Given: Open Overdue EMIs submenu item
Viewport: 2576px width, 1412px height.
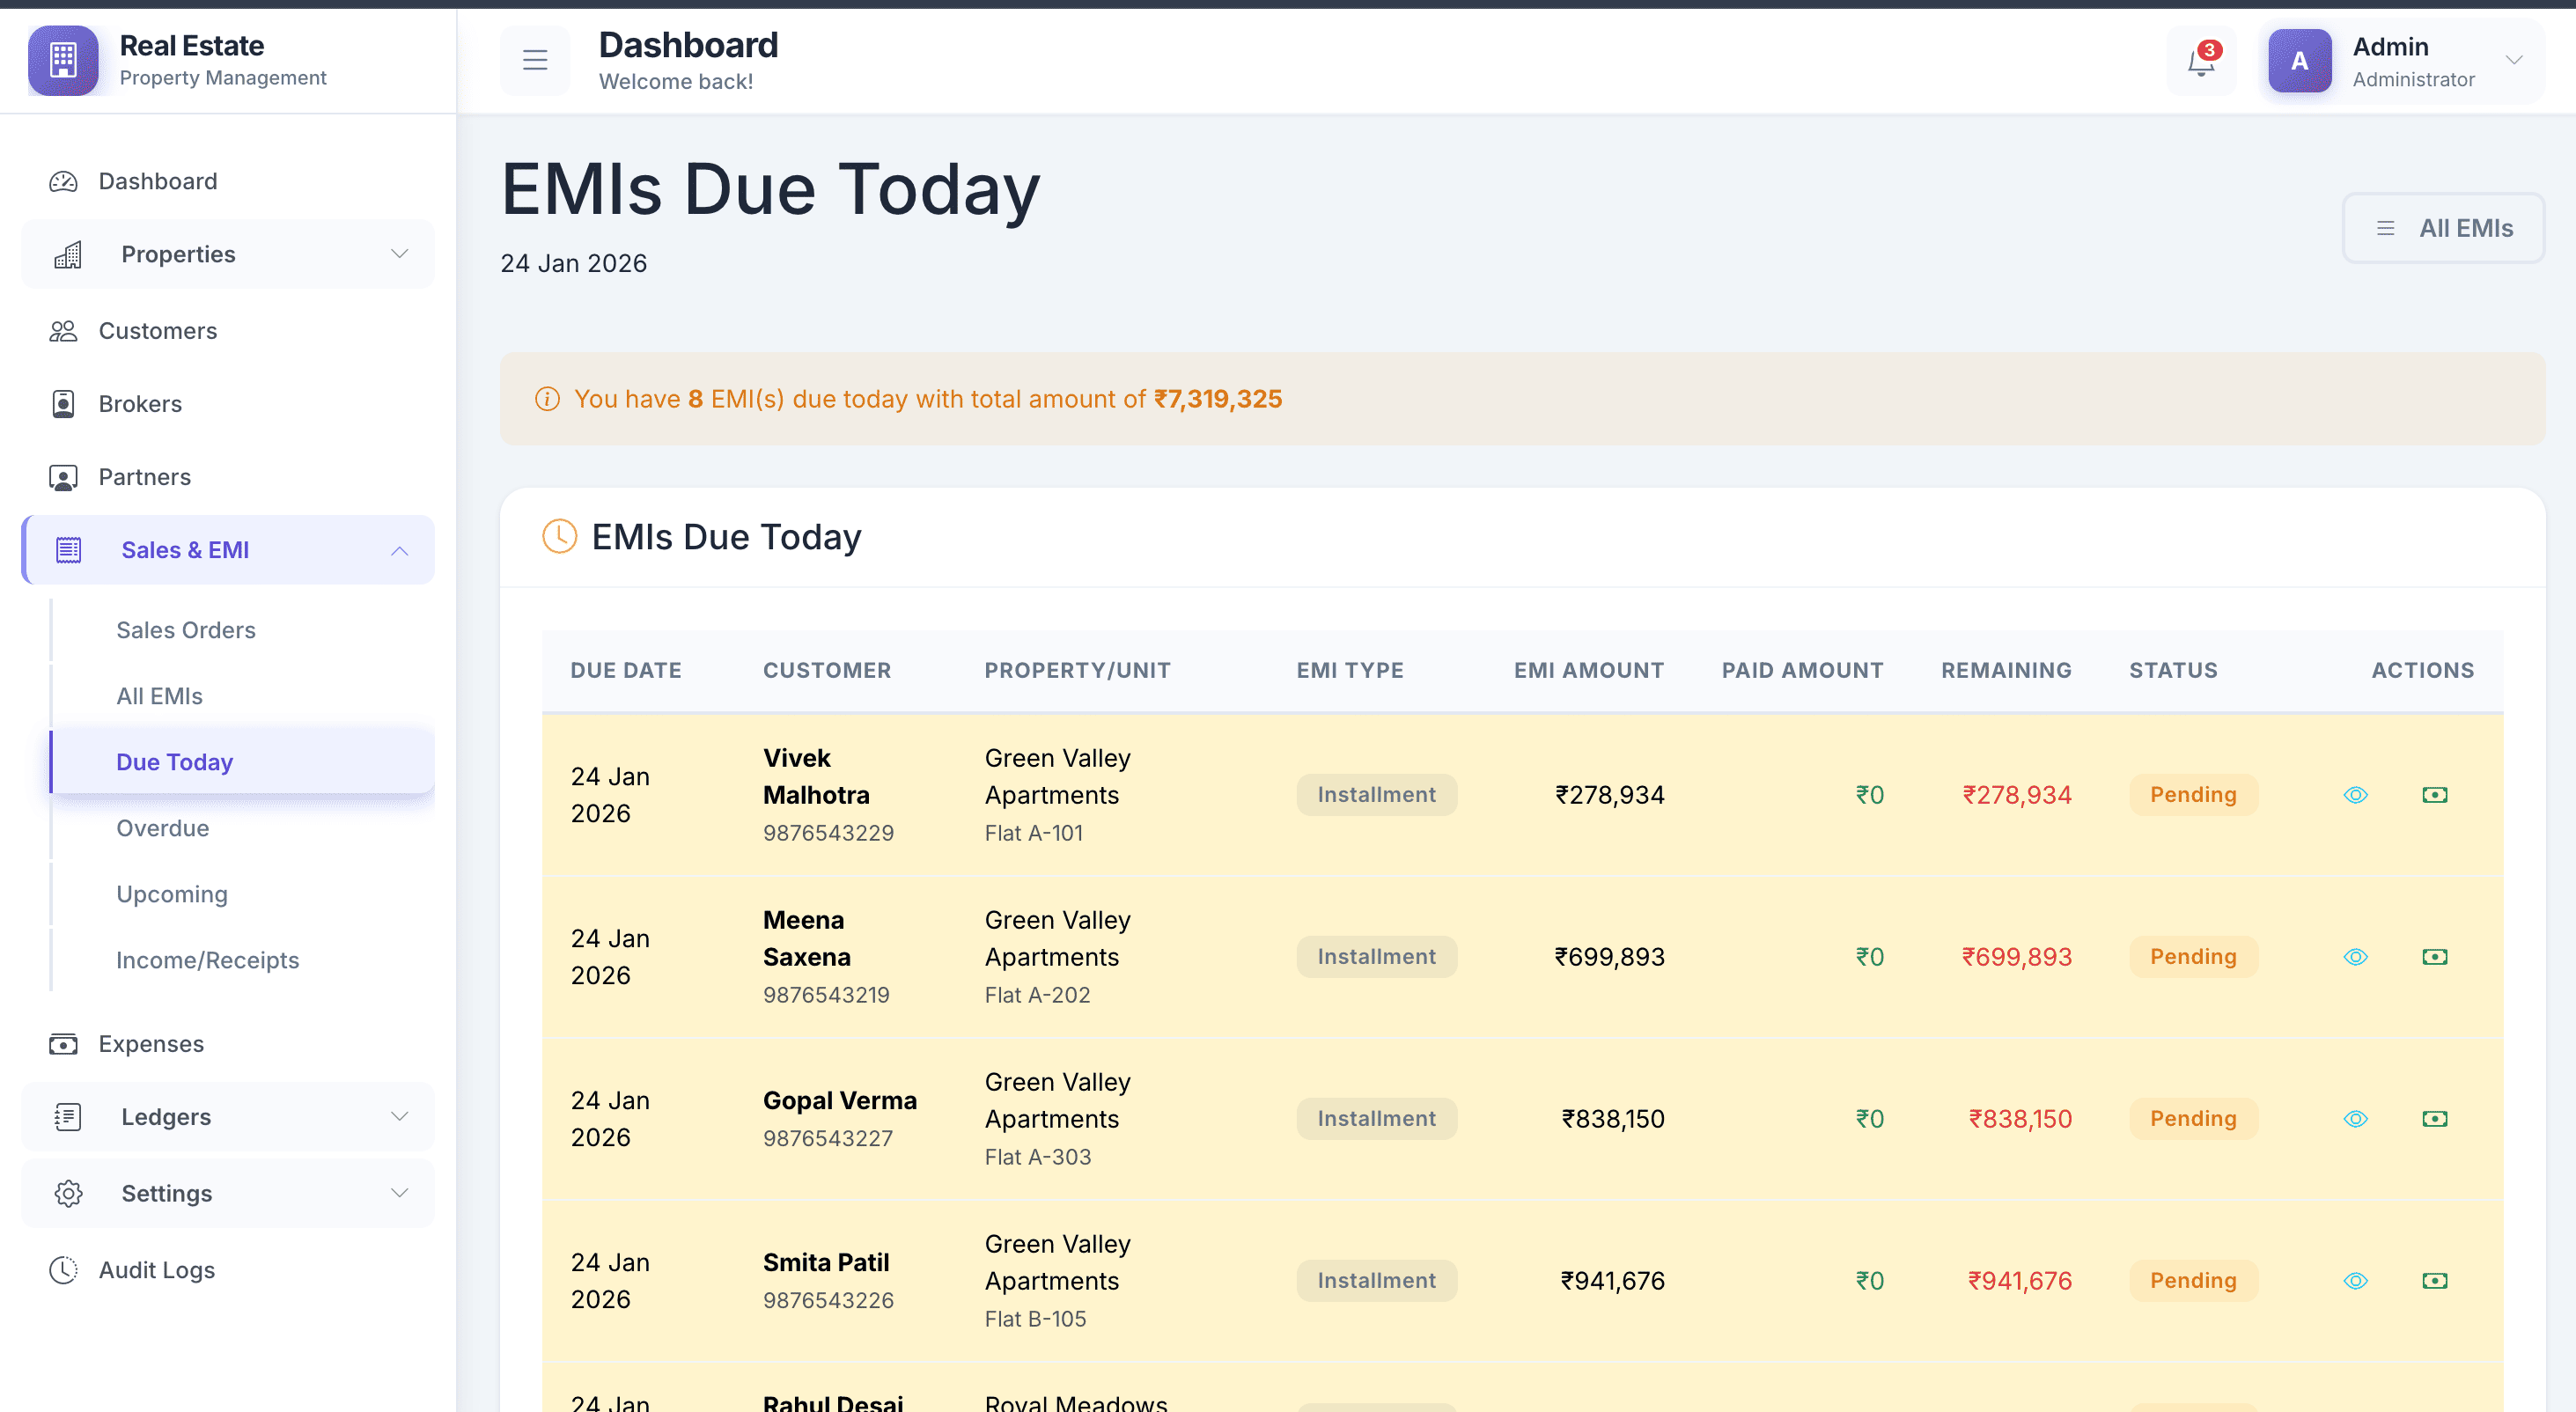Looking at the screenshot, I should pos(162,828).
